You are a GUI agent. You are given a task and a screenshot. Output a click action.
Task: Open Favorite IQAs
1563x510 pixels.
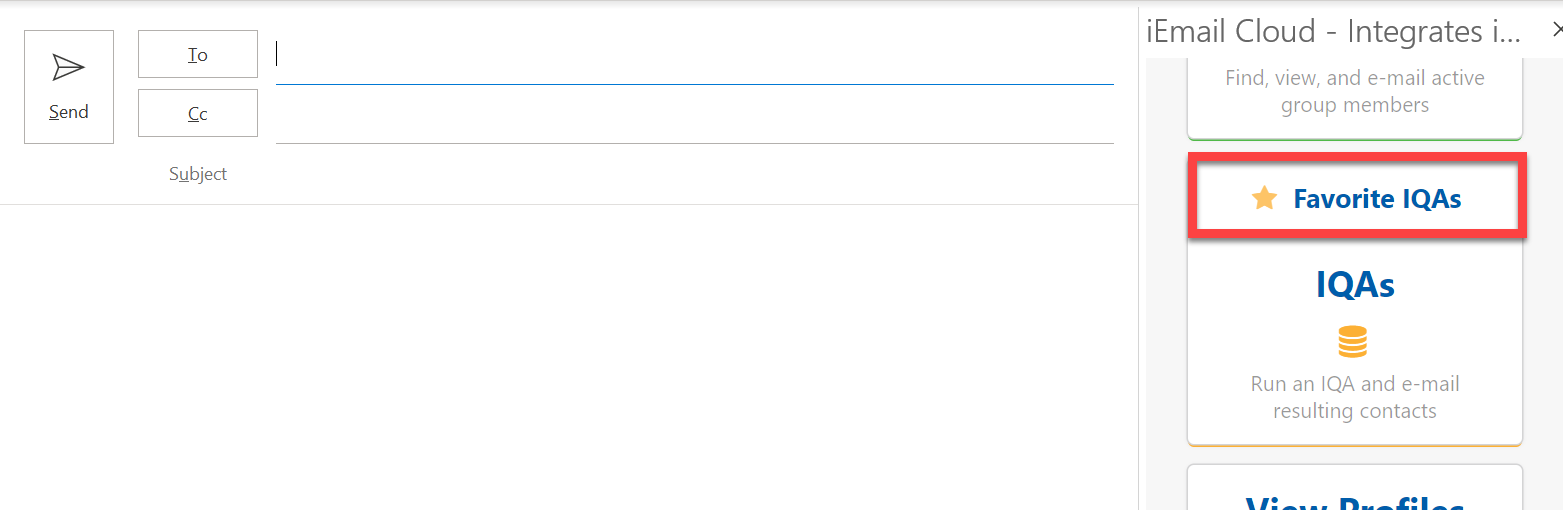click(1376, 199)
